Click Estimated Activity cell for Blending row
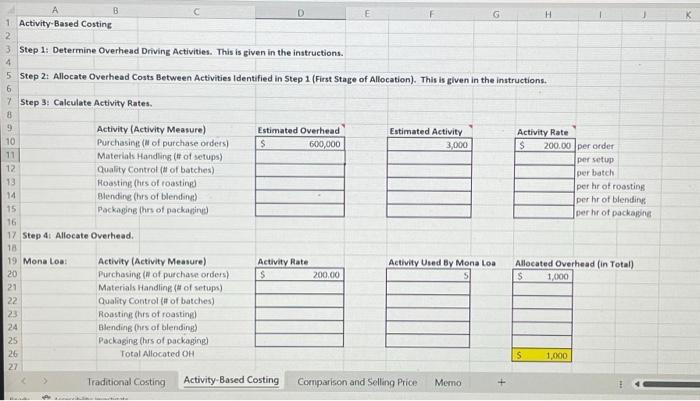 [429, 198]
